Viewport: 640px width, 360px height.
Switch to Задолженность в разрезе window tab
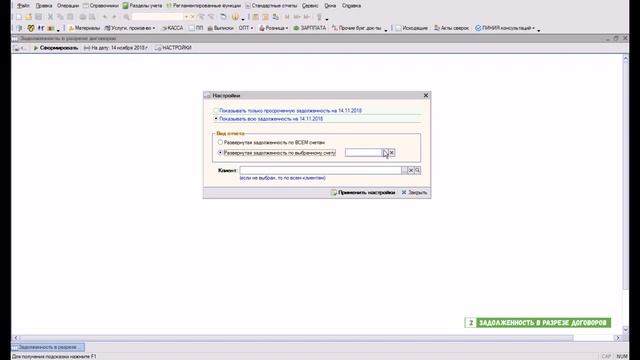click(x=48, y=347)
